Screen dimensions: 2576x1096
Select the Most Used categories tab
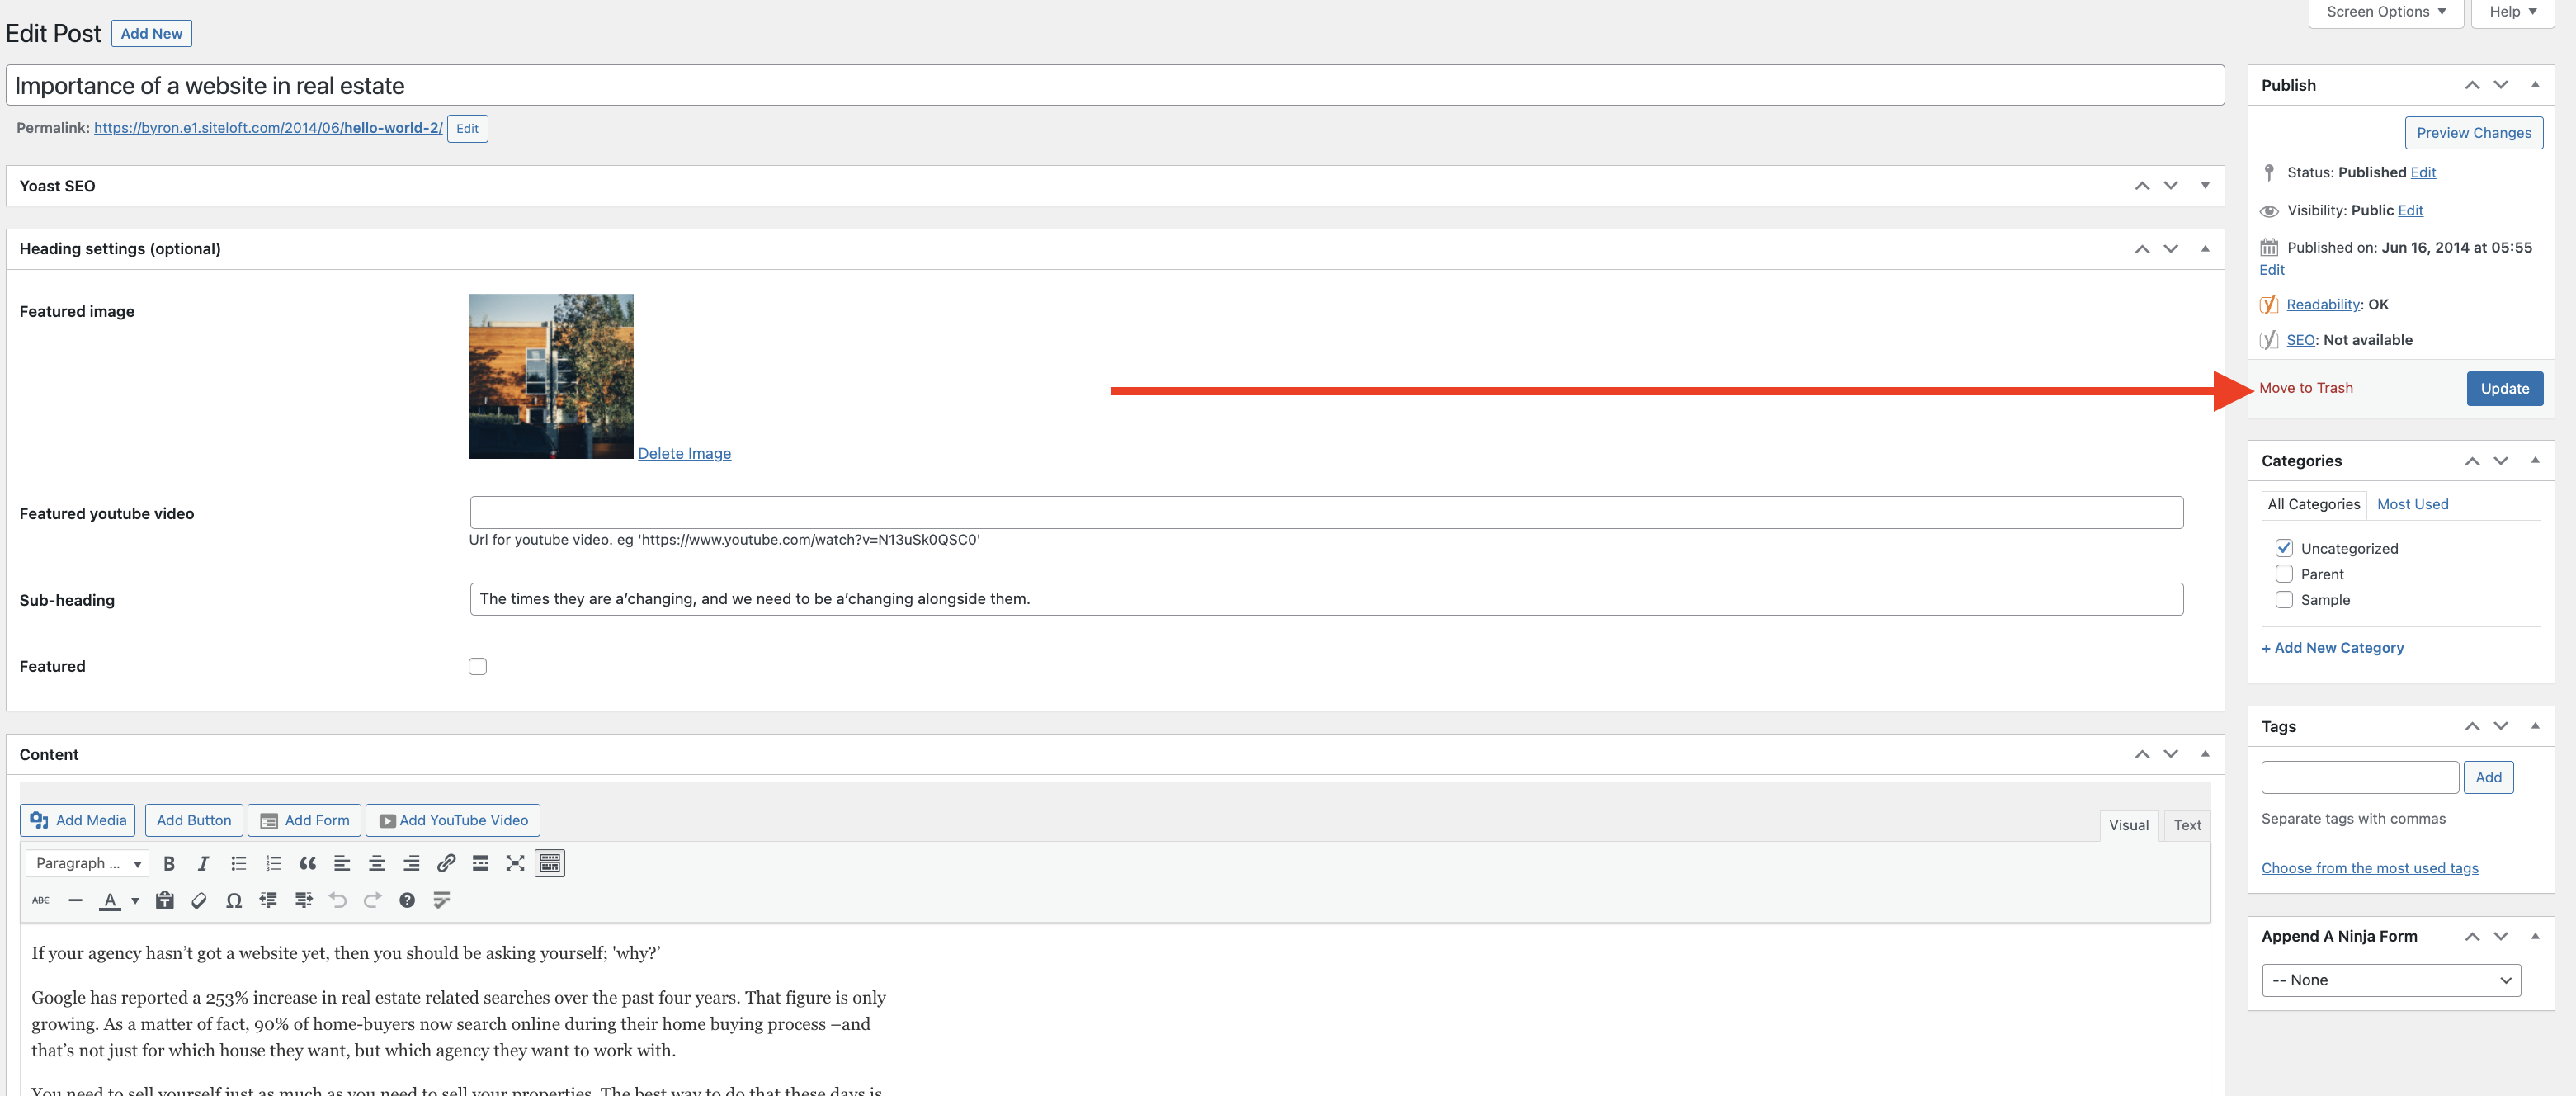click(2412, 504)
